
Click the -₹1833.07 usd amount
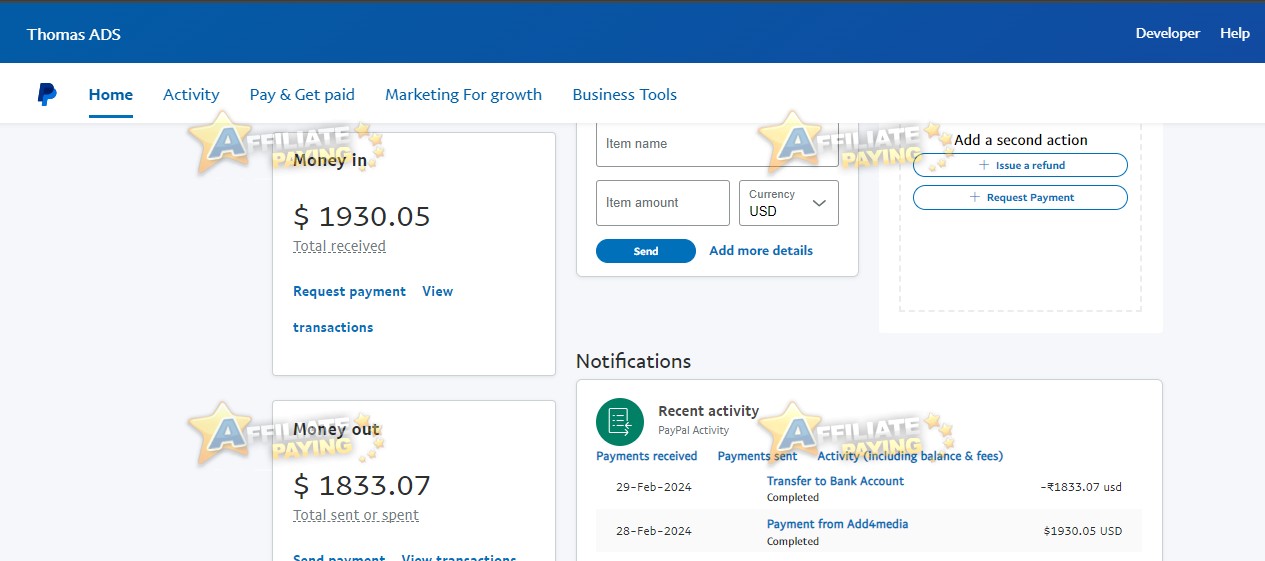pos(1081,488)
